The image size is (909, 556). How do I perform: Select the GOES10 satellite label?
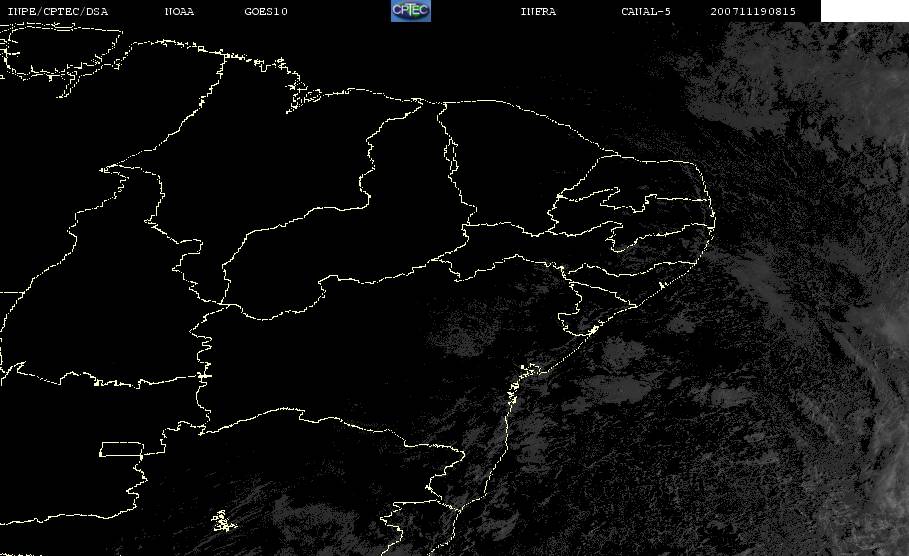tap(266, 12)
